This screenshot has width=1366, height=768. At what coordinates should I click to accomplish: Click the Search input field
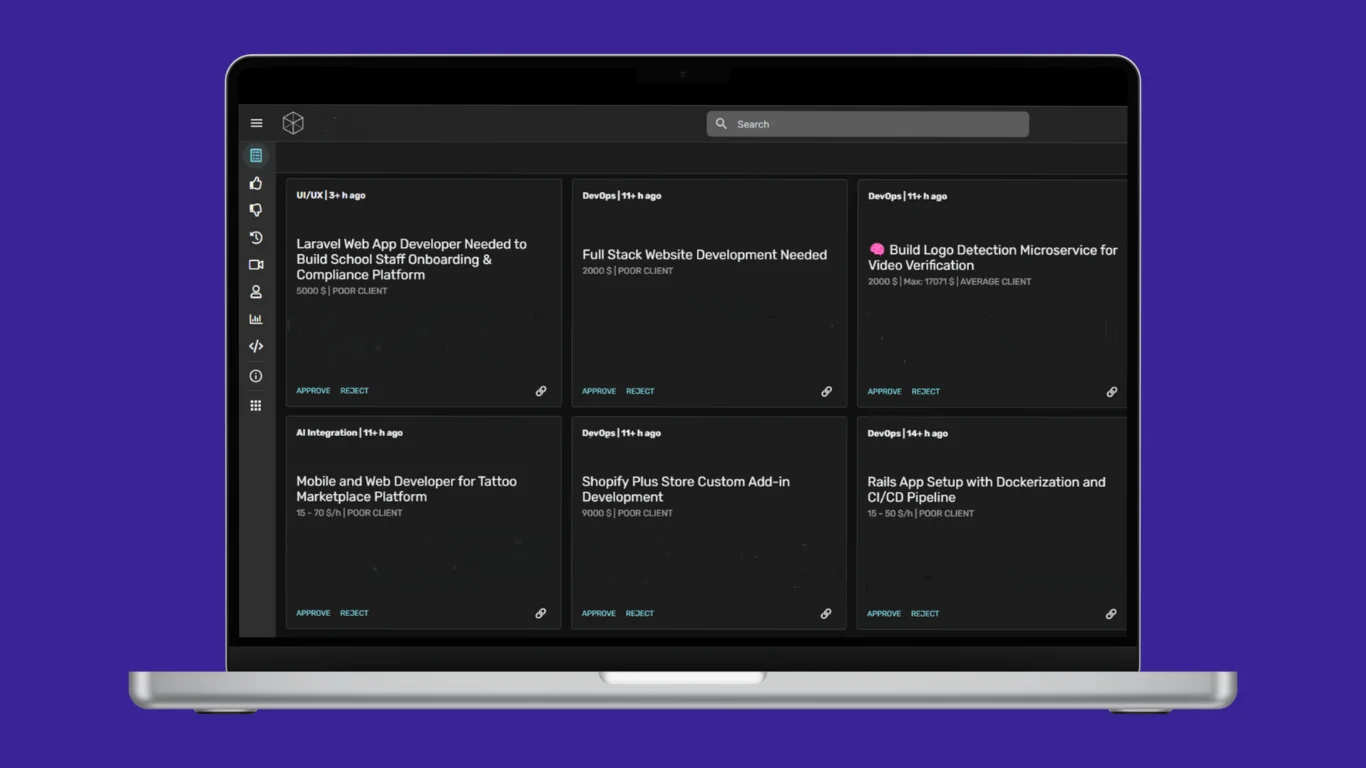click(866, 123)
